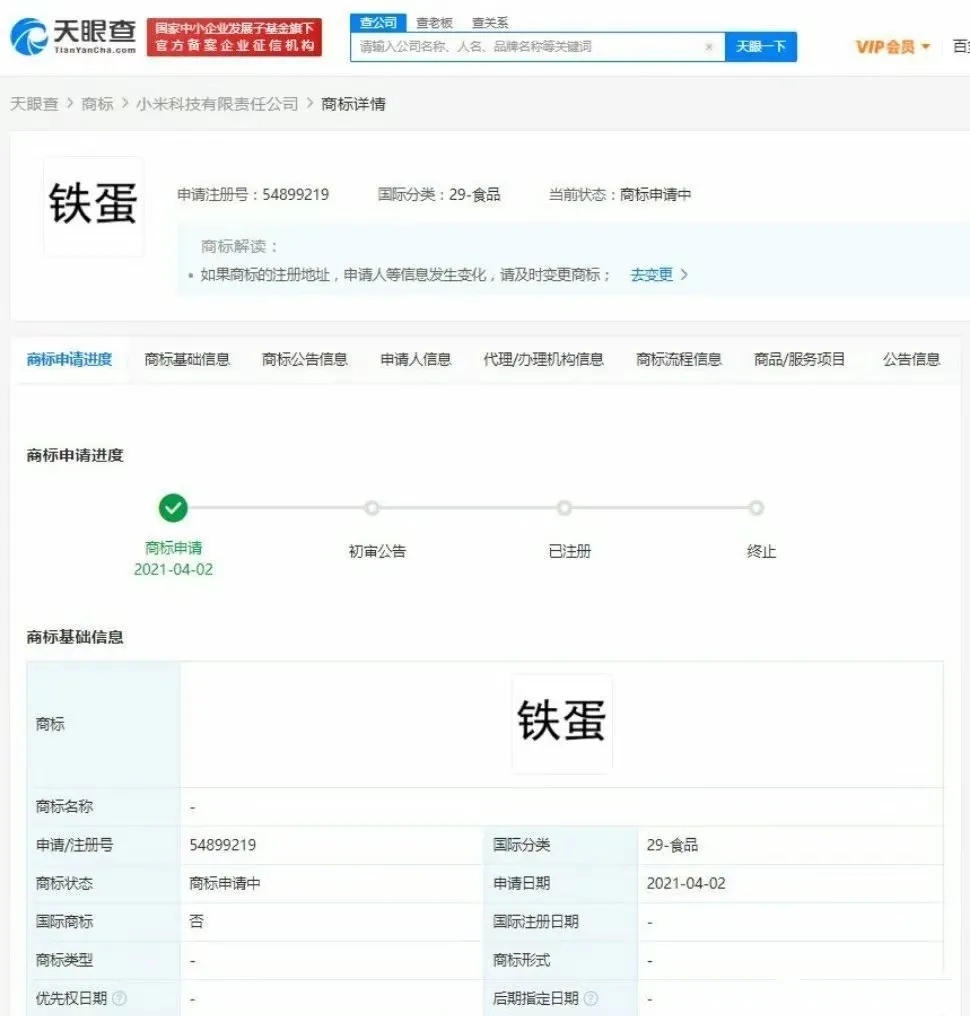Click the 2021-04-02 date under 商标申请
970x1016 pixels.
click(x=173, y=570)
